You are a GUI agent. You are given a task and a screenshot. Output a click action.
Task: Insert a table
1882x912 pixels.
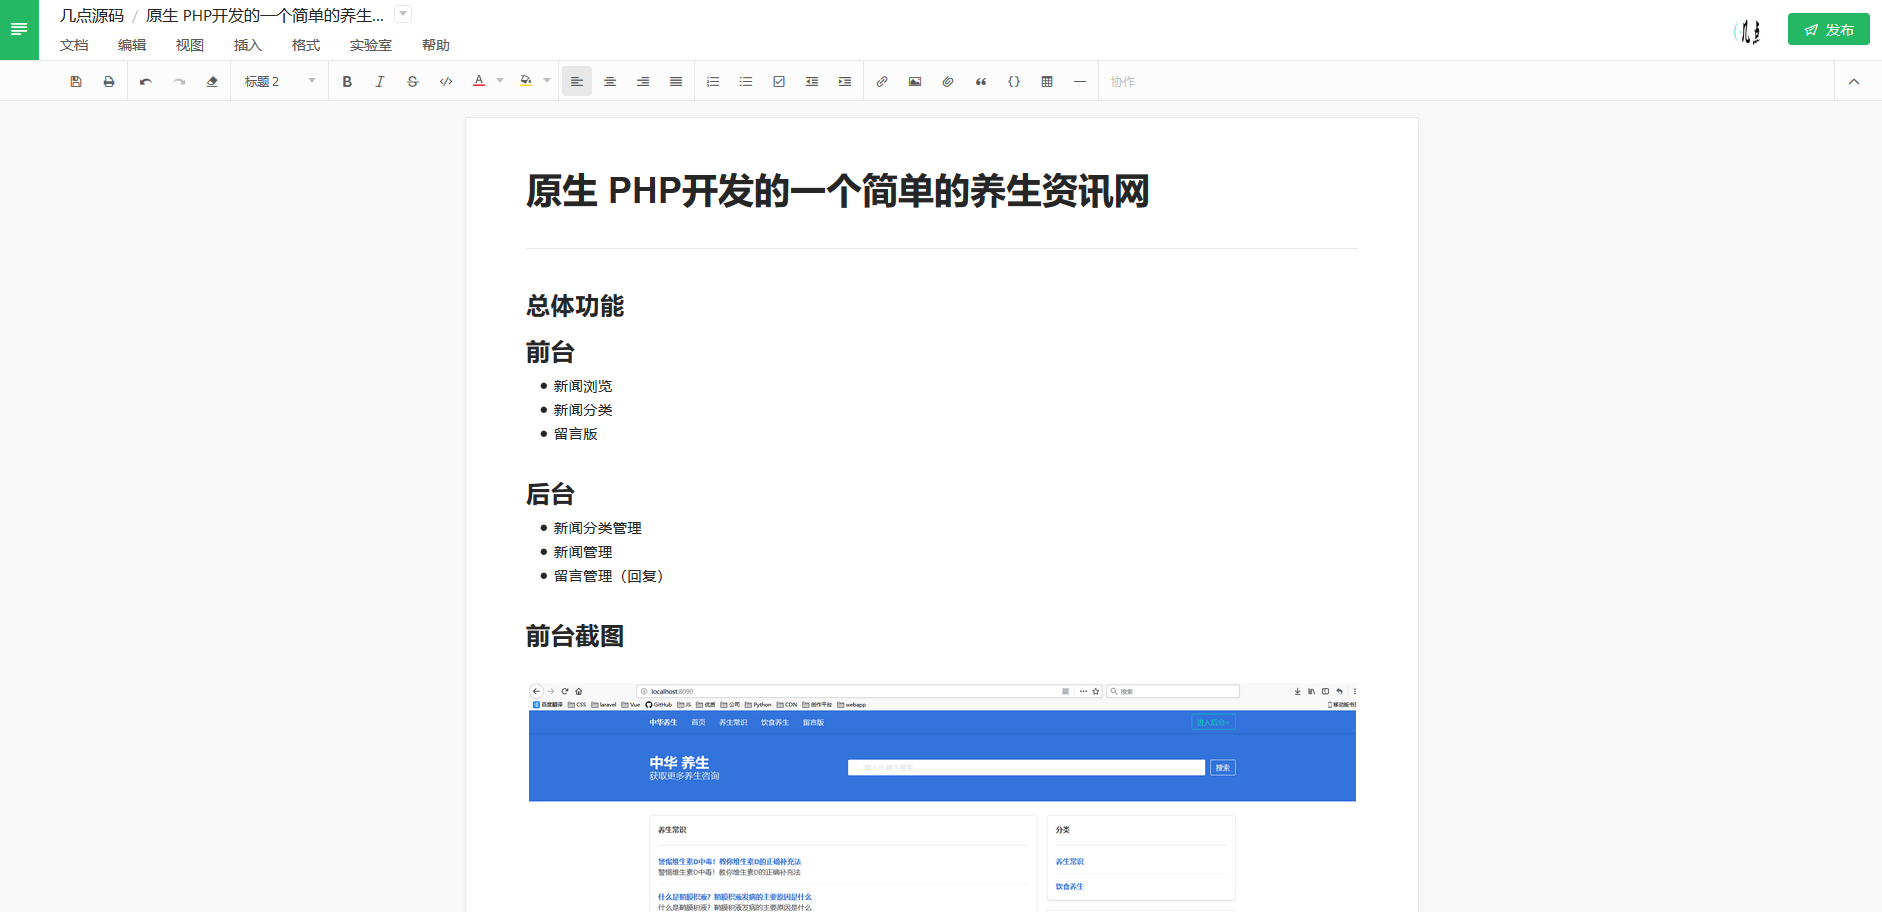(1047, 82)
